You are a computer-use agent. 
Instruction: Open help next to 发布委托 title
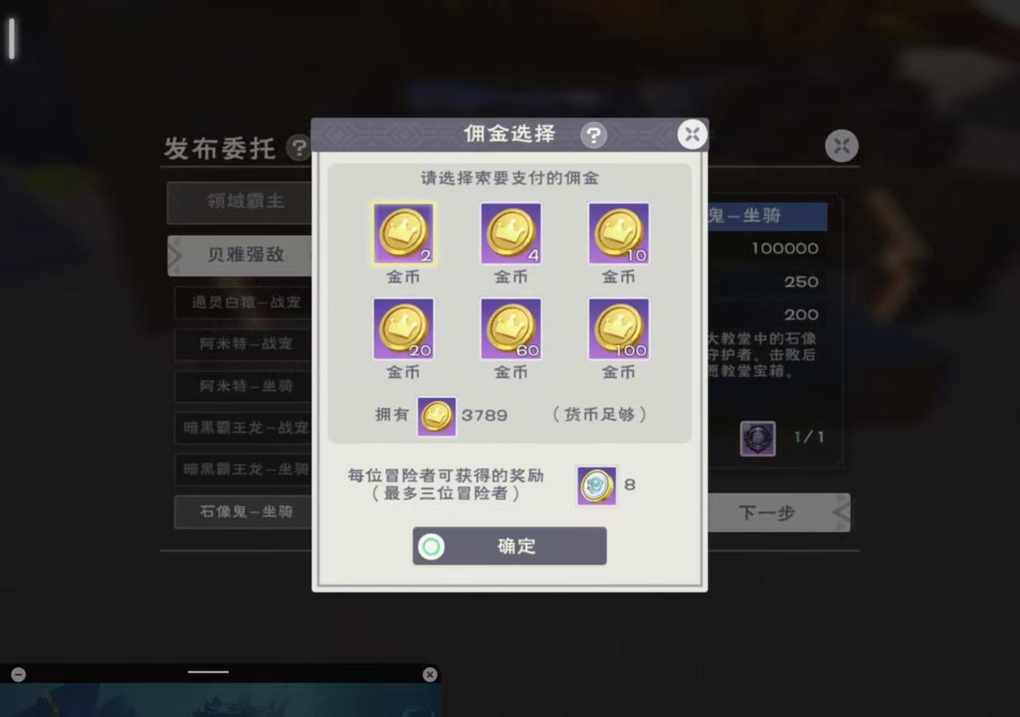click(x=299, y=148)
